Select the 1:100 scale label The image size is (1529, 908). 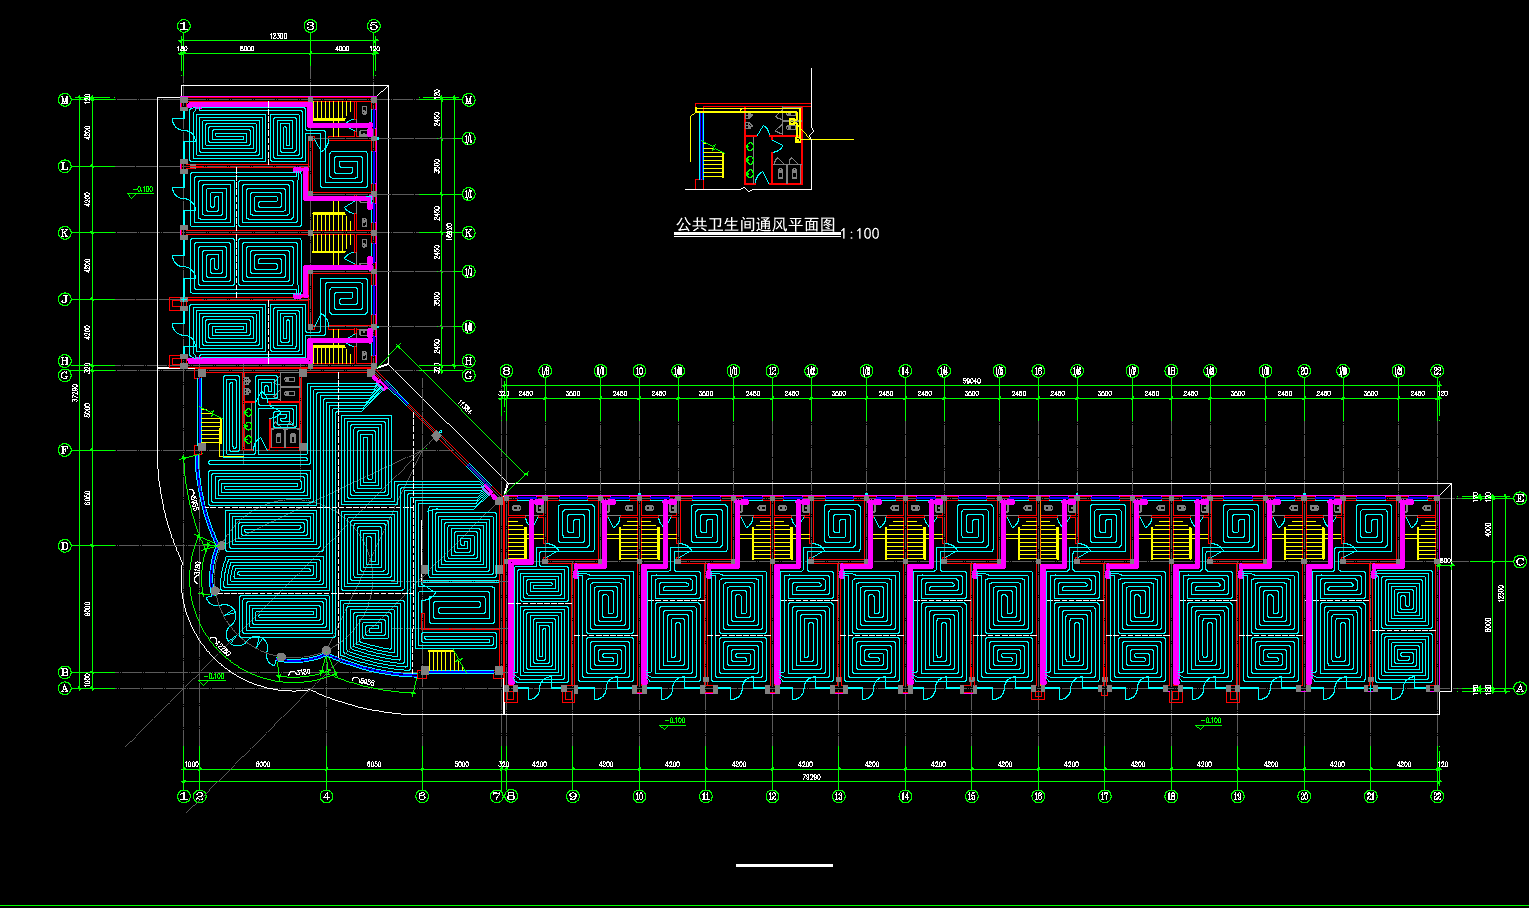pyautogui.click(x=860, y=234)
